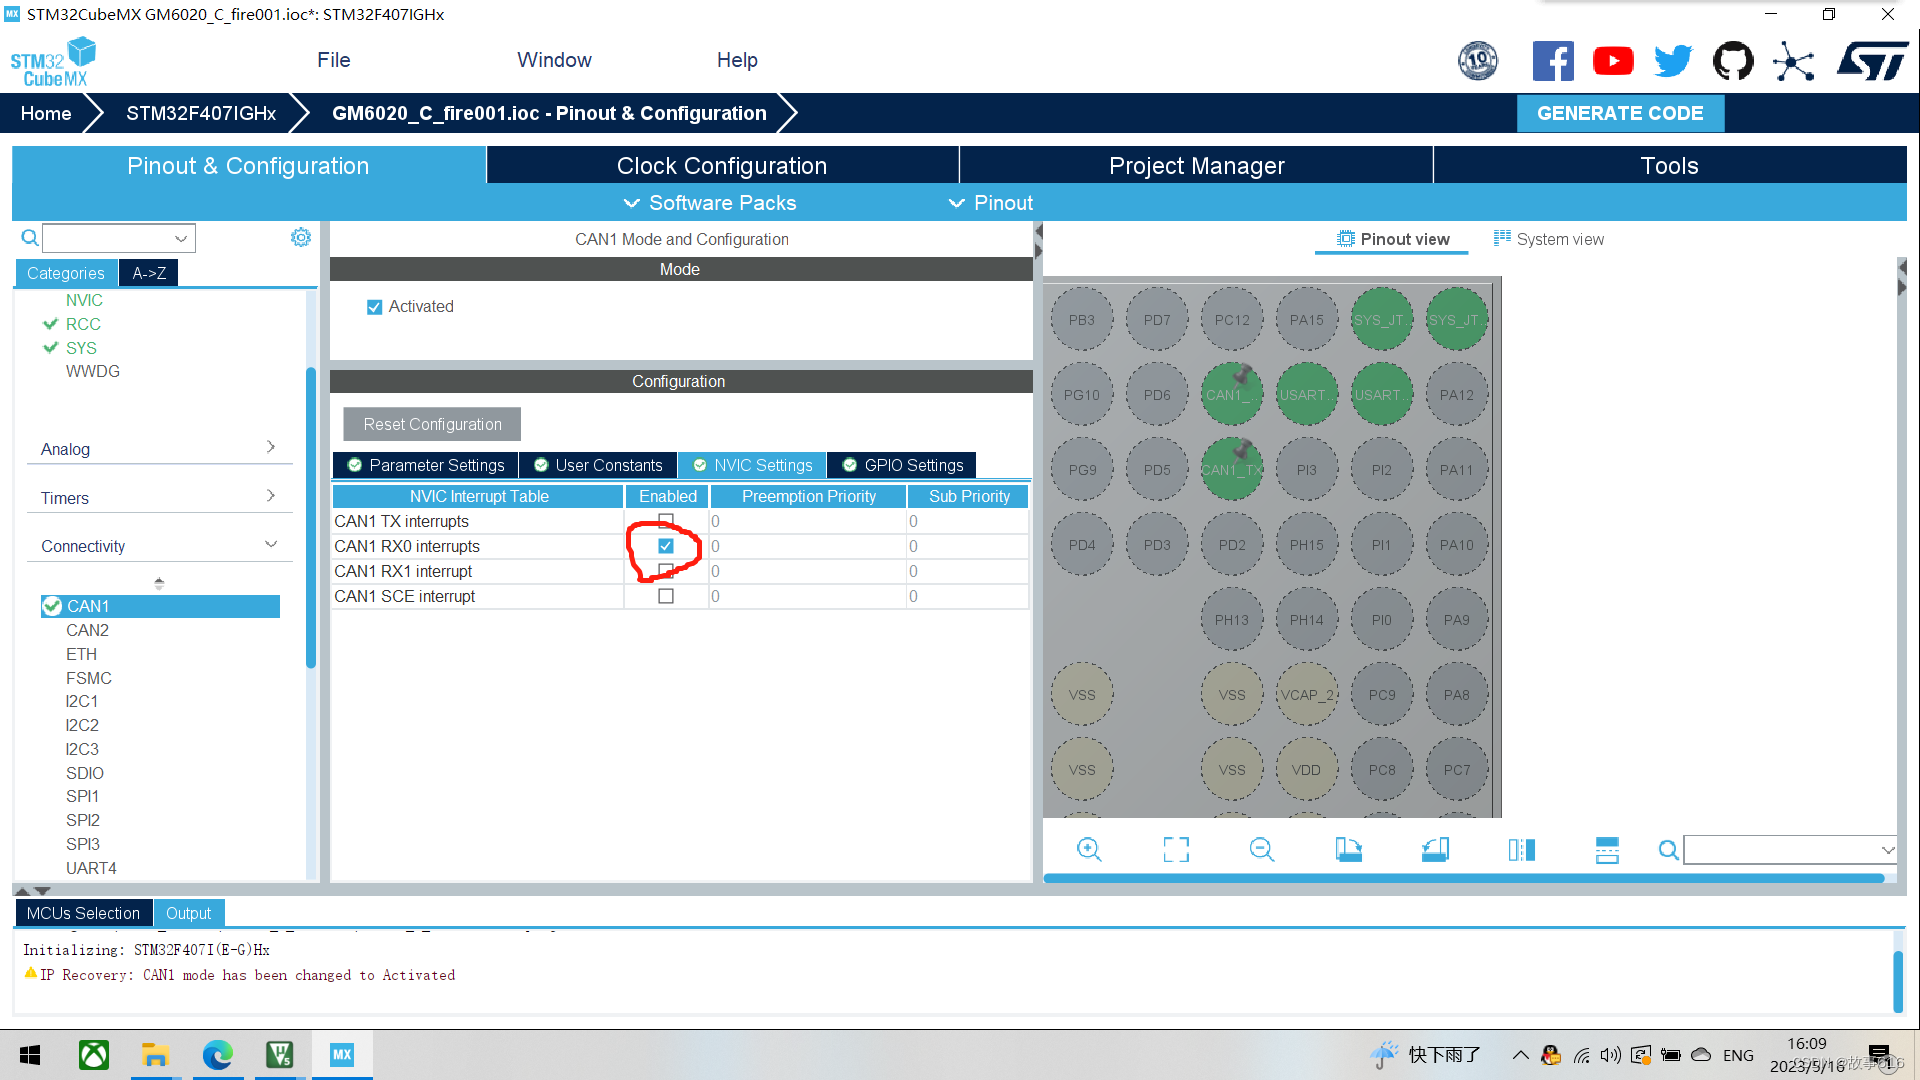The height and width of the screenshot is (1080, 1920).
Task: Click the 10-year anniversary badge icon
Action: coord(1478,61)
